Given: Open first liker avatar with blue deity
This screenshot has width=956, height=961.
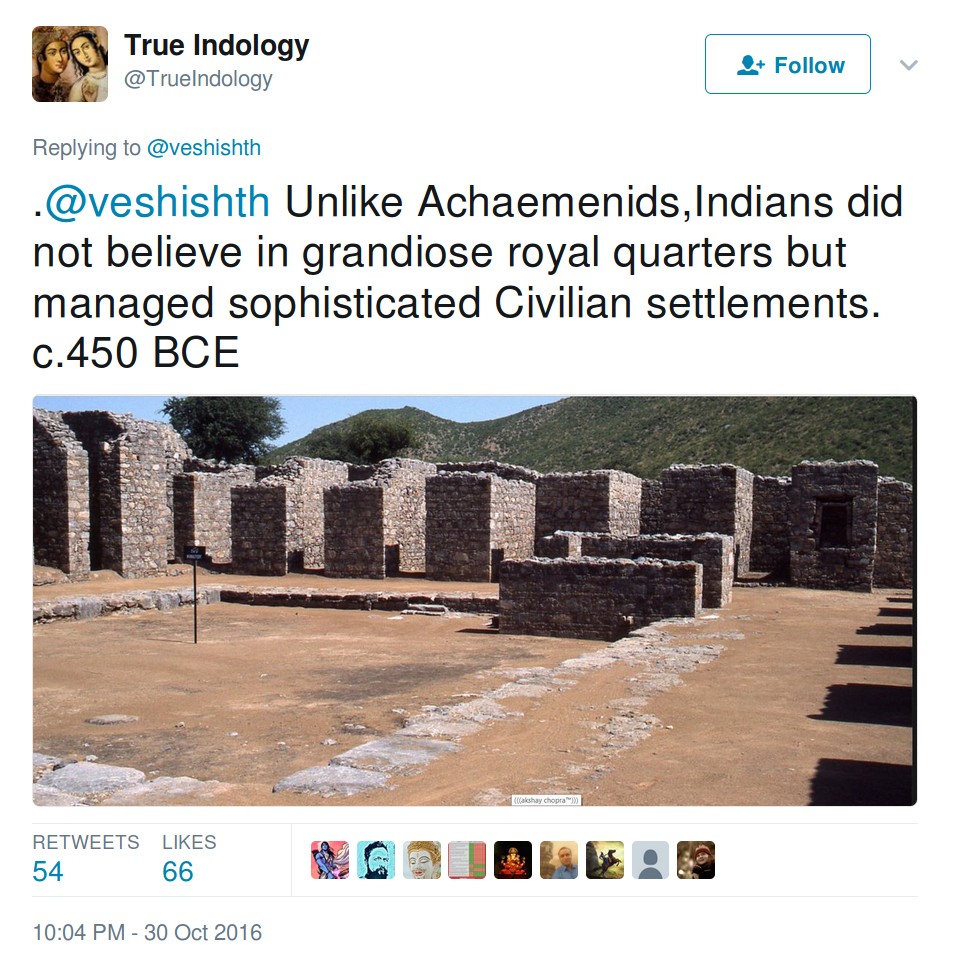Looking at the screenshot, I should (x=330, y=860).
